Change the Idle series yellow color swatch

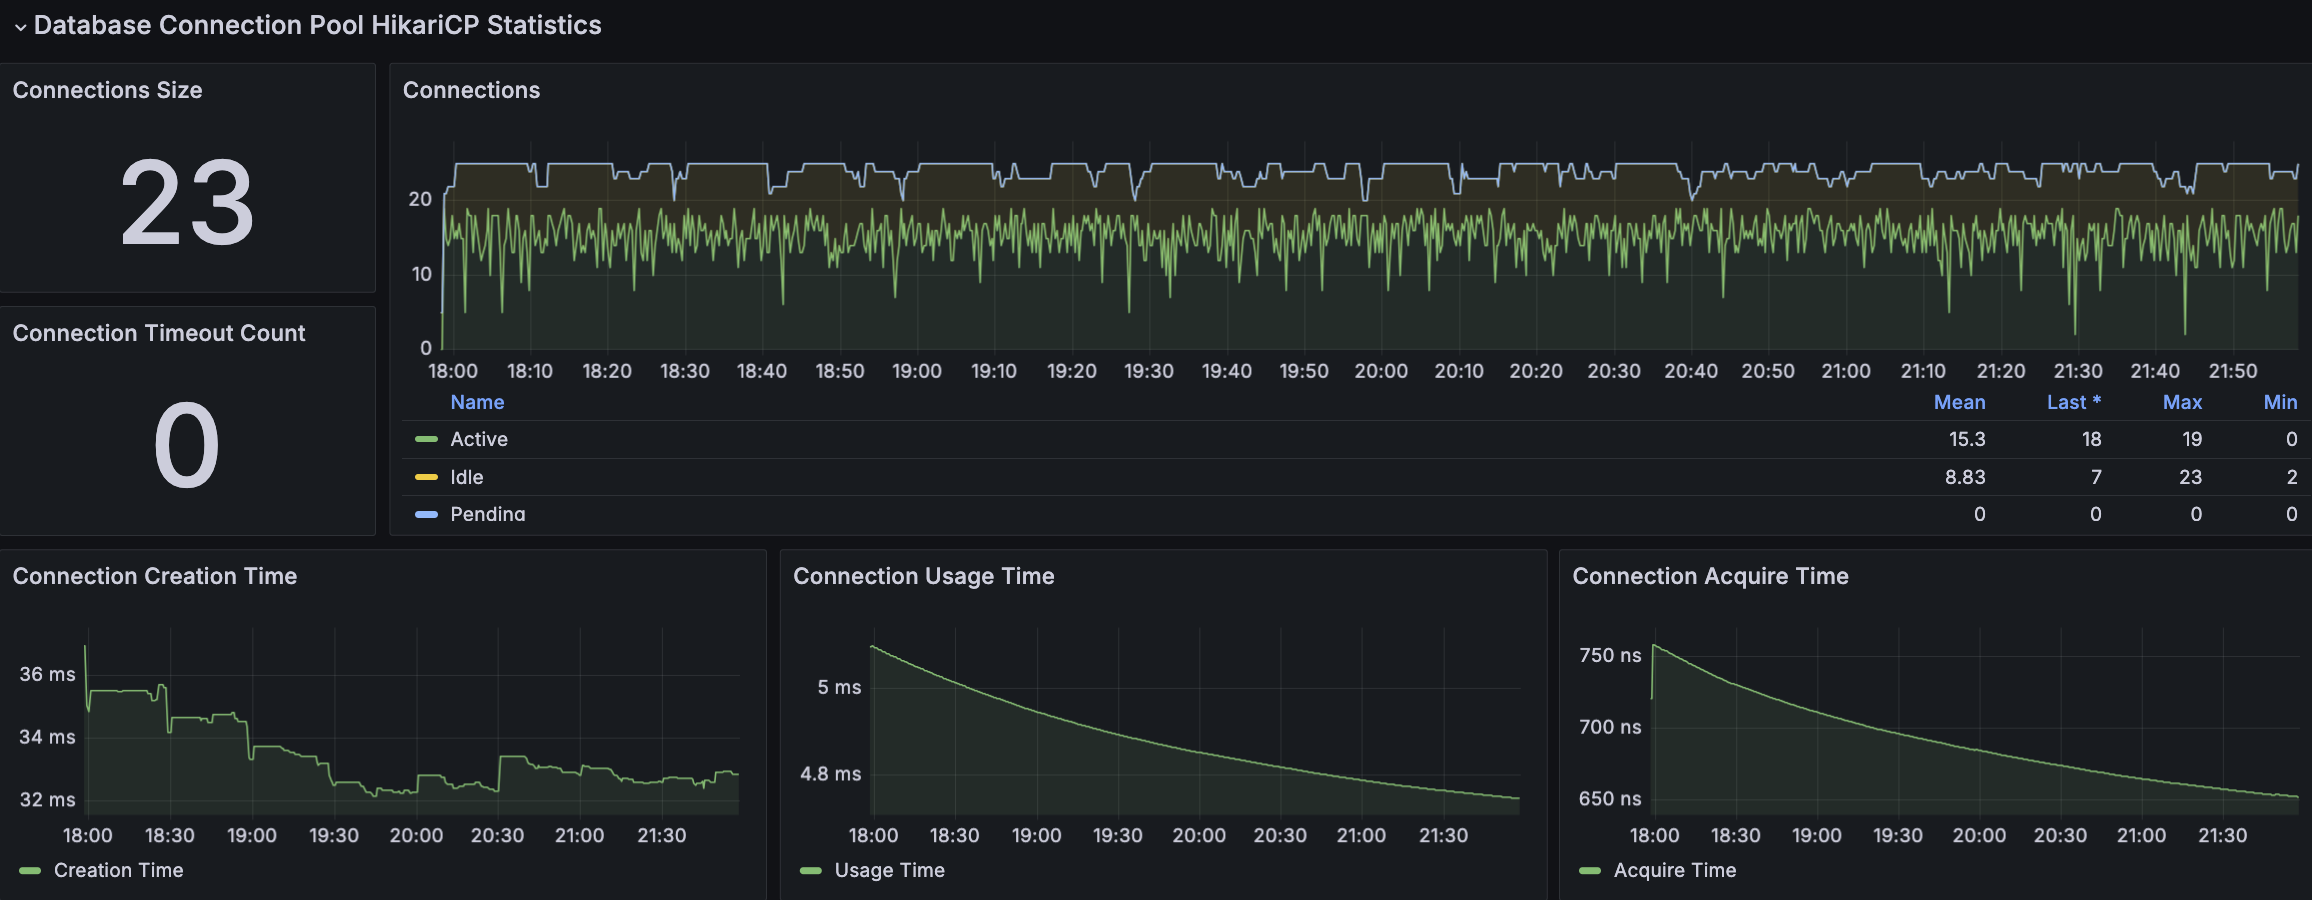coord(426,477)
